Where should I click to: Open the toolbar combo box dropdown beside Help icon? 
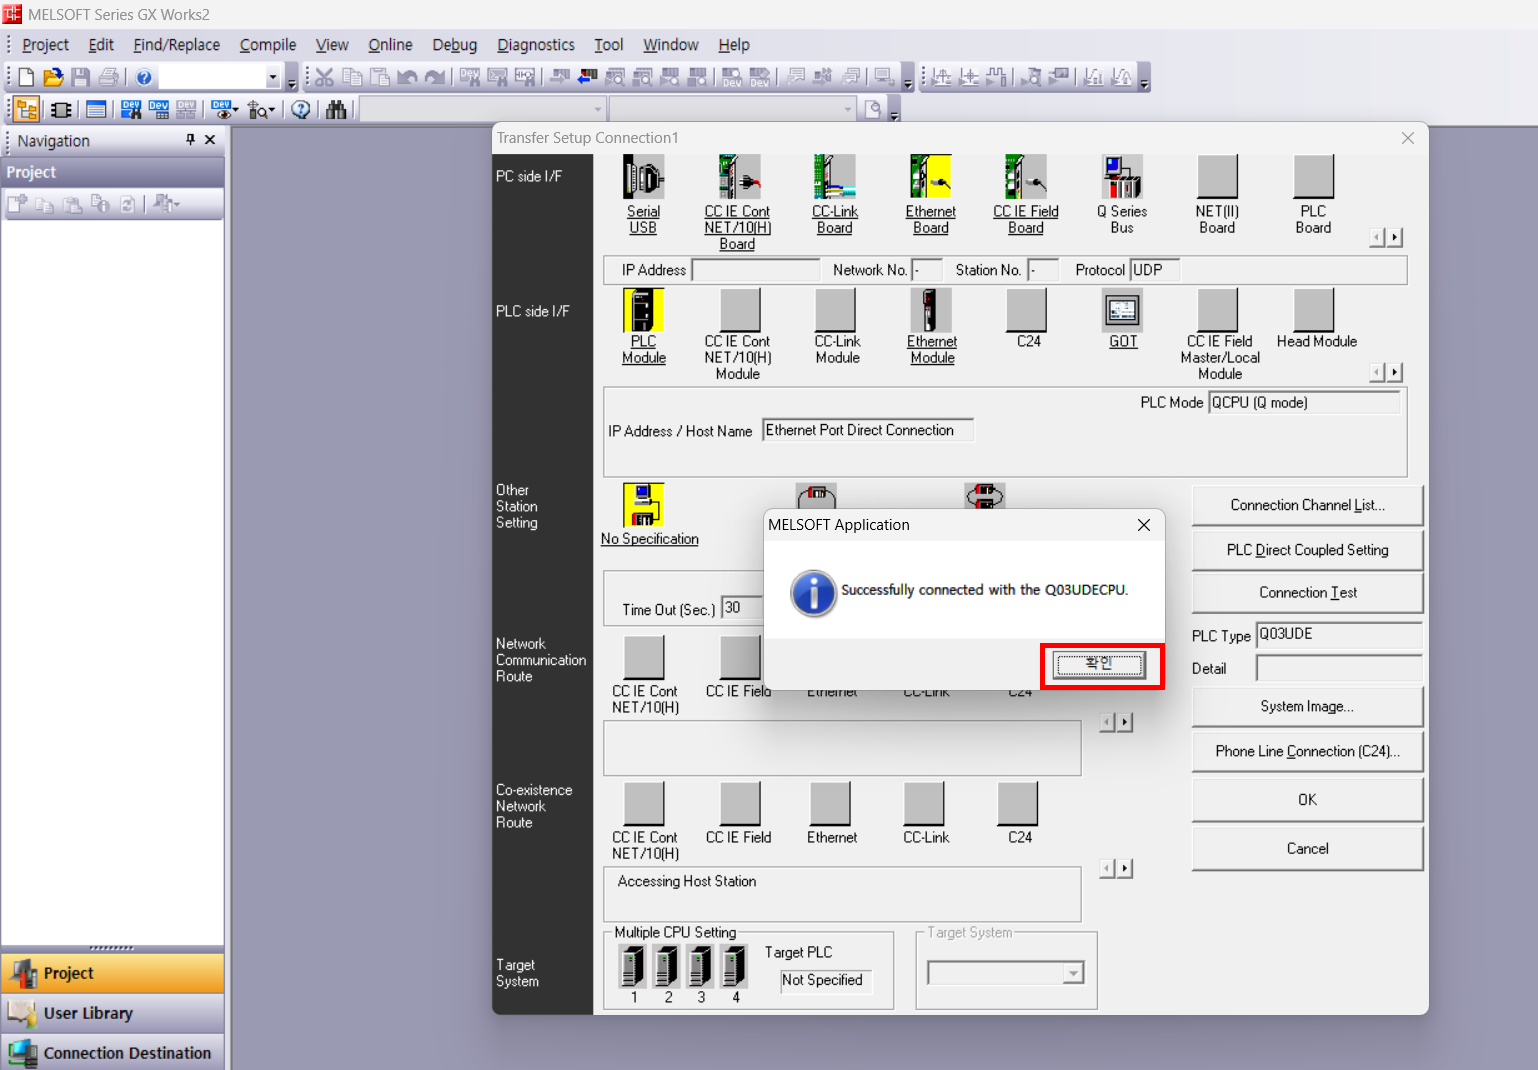coord(272,77)
